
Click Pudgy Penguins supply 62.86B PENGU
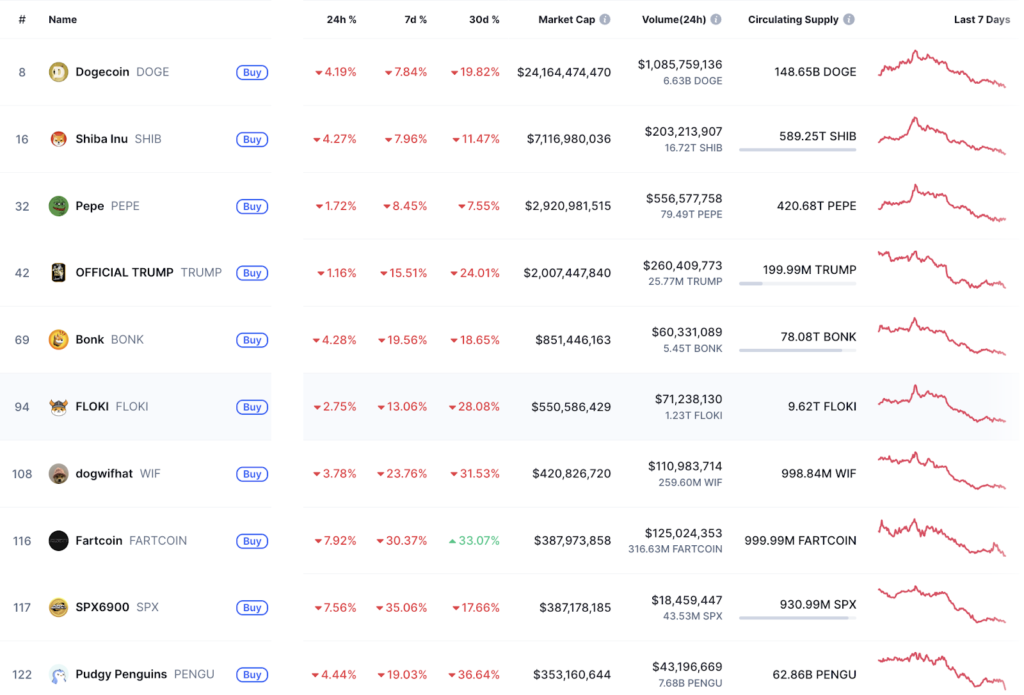tap(814, 675)
